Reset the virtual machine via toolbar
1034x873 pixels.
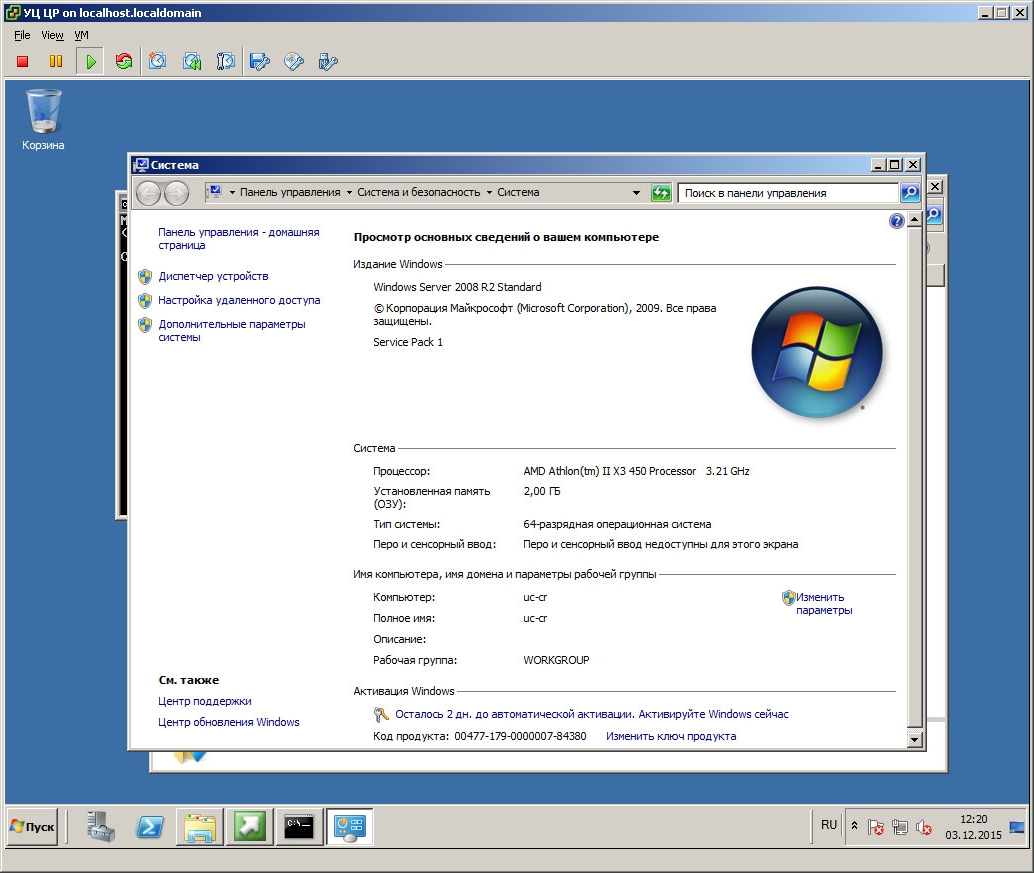124,62
